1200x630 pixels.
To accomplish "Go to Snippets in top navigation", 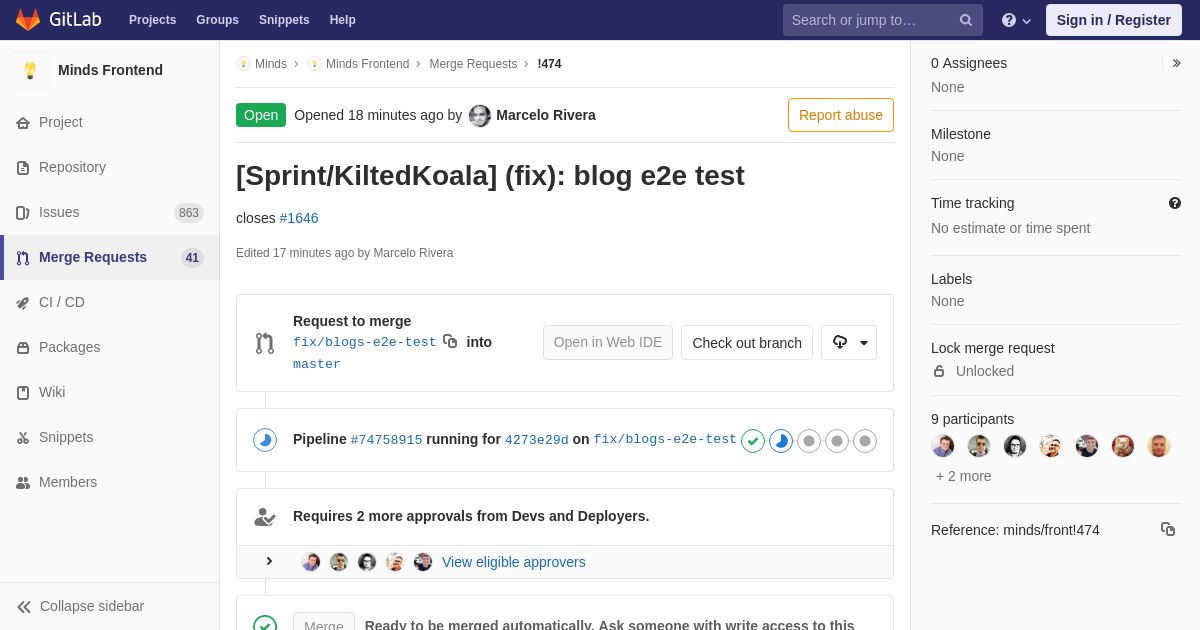I will [284, 20].
